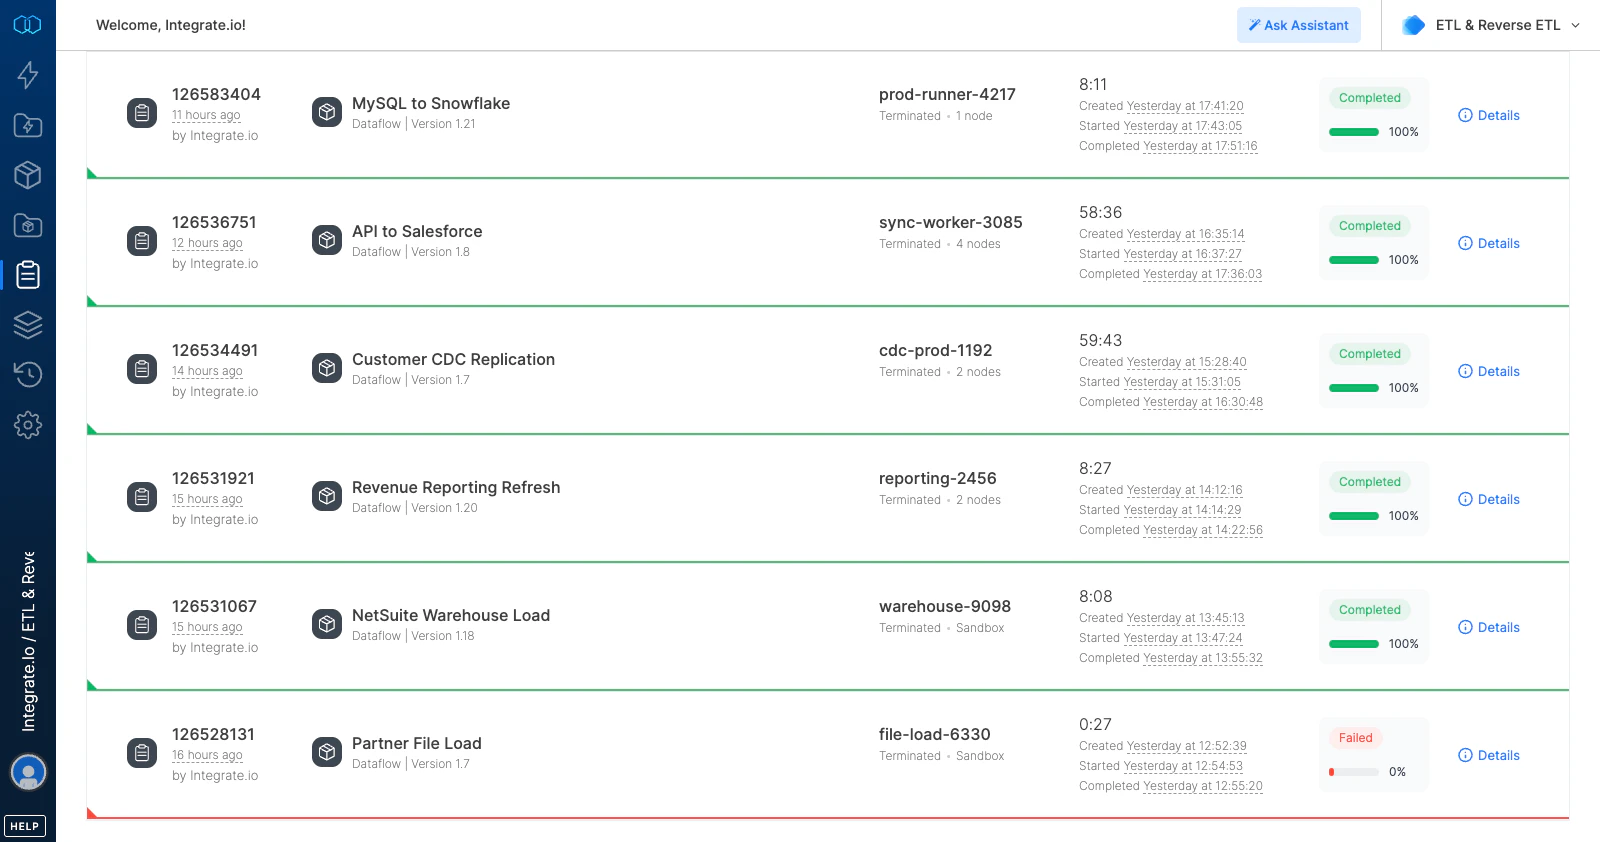
Task: Click the package icon for API to Salesforce
Action: (327, 240)
